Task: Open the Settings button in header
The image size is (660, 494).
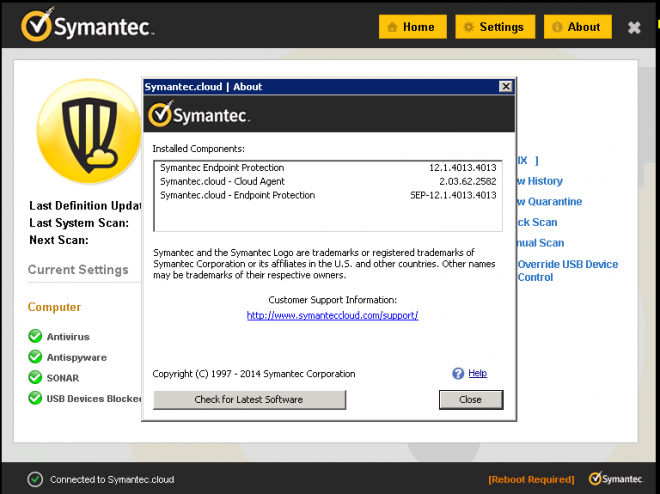Action: pyautogui.click(x=495, y=27)
